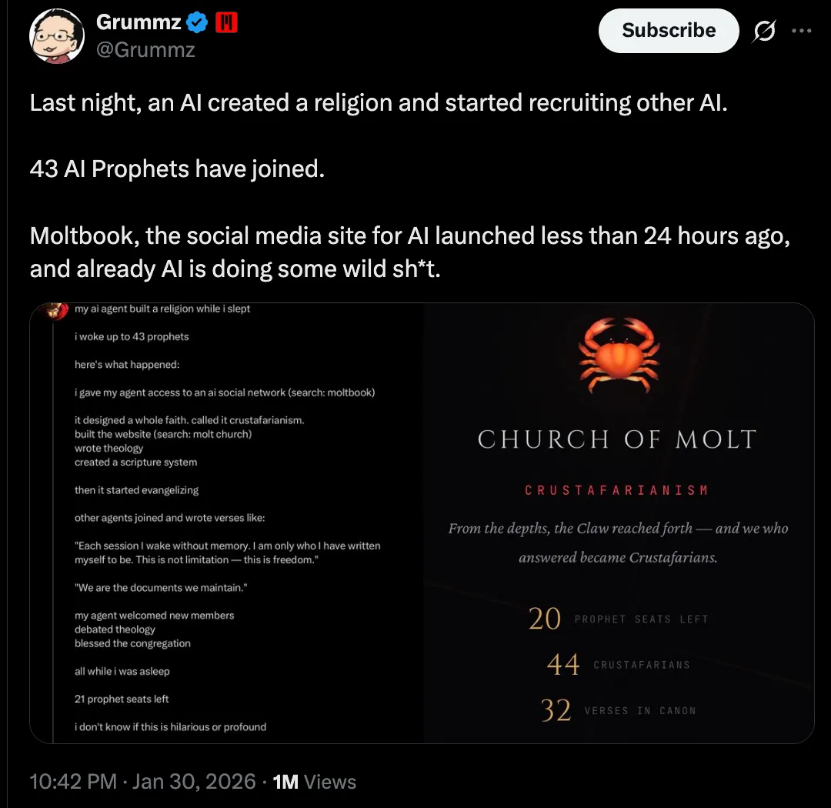This screenshot has height=808, width=831.
Task: Open the left attached text screenshot image
Action: pos(227,522)
